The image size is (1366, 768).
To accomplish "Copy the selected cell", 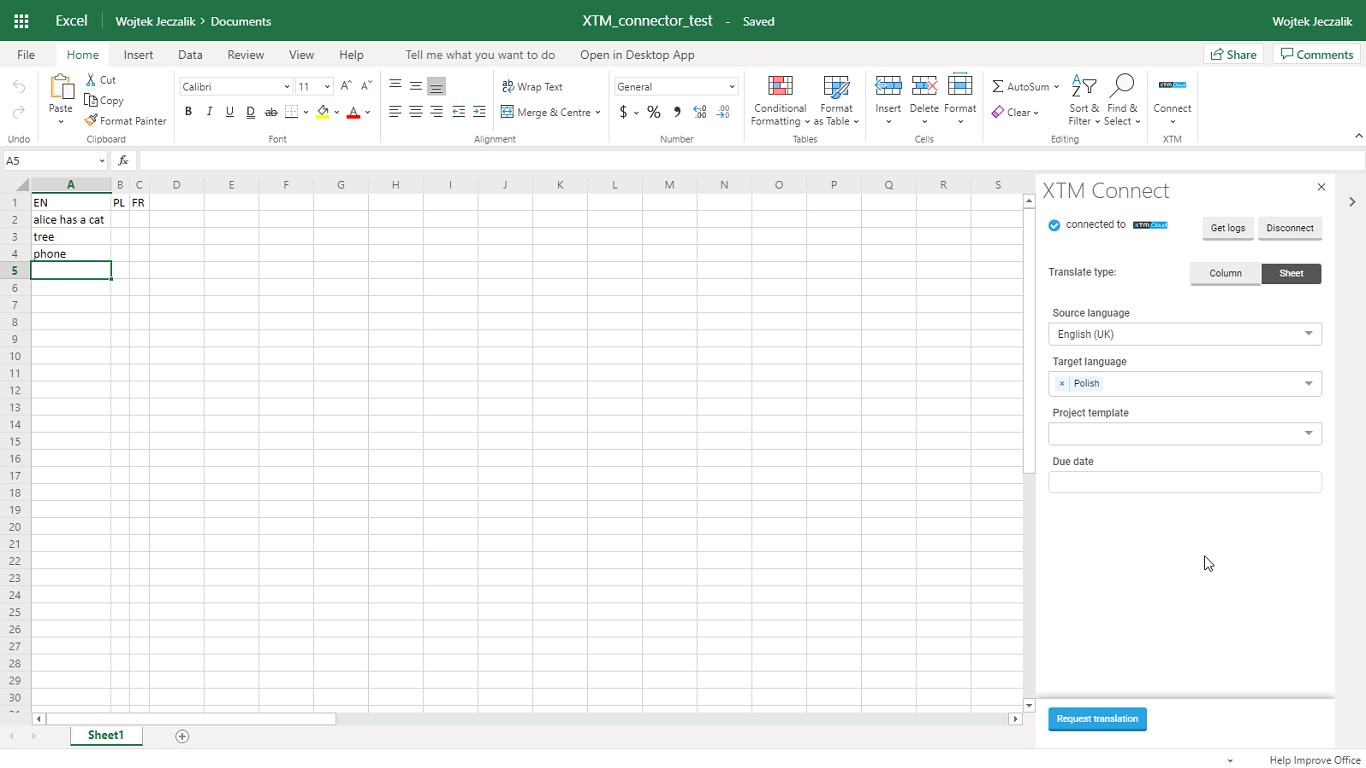I will pyautogui.click(x=104, y=100).
